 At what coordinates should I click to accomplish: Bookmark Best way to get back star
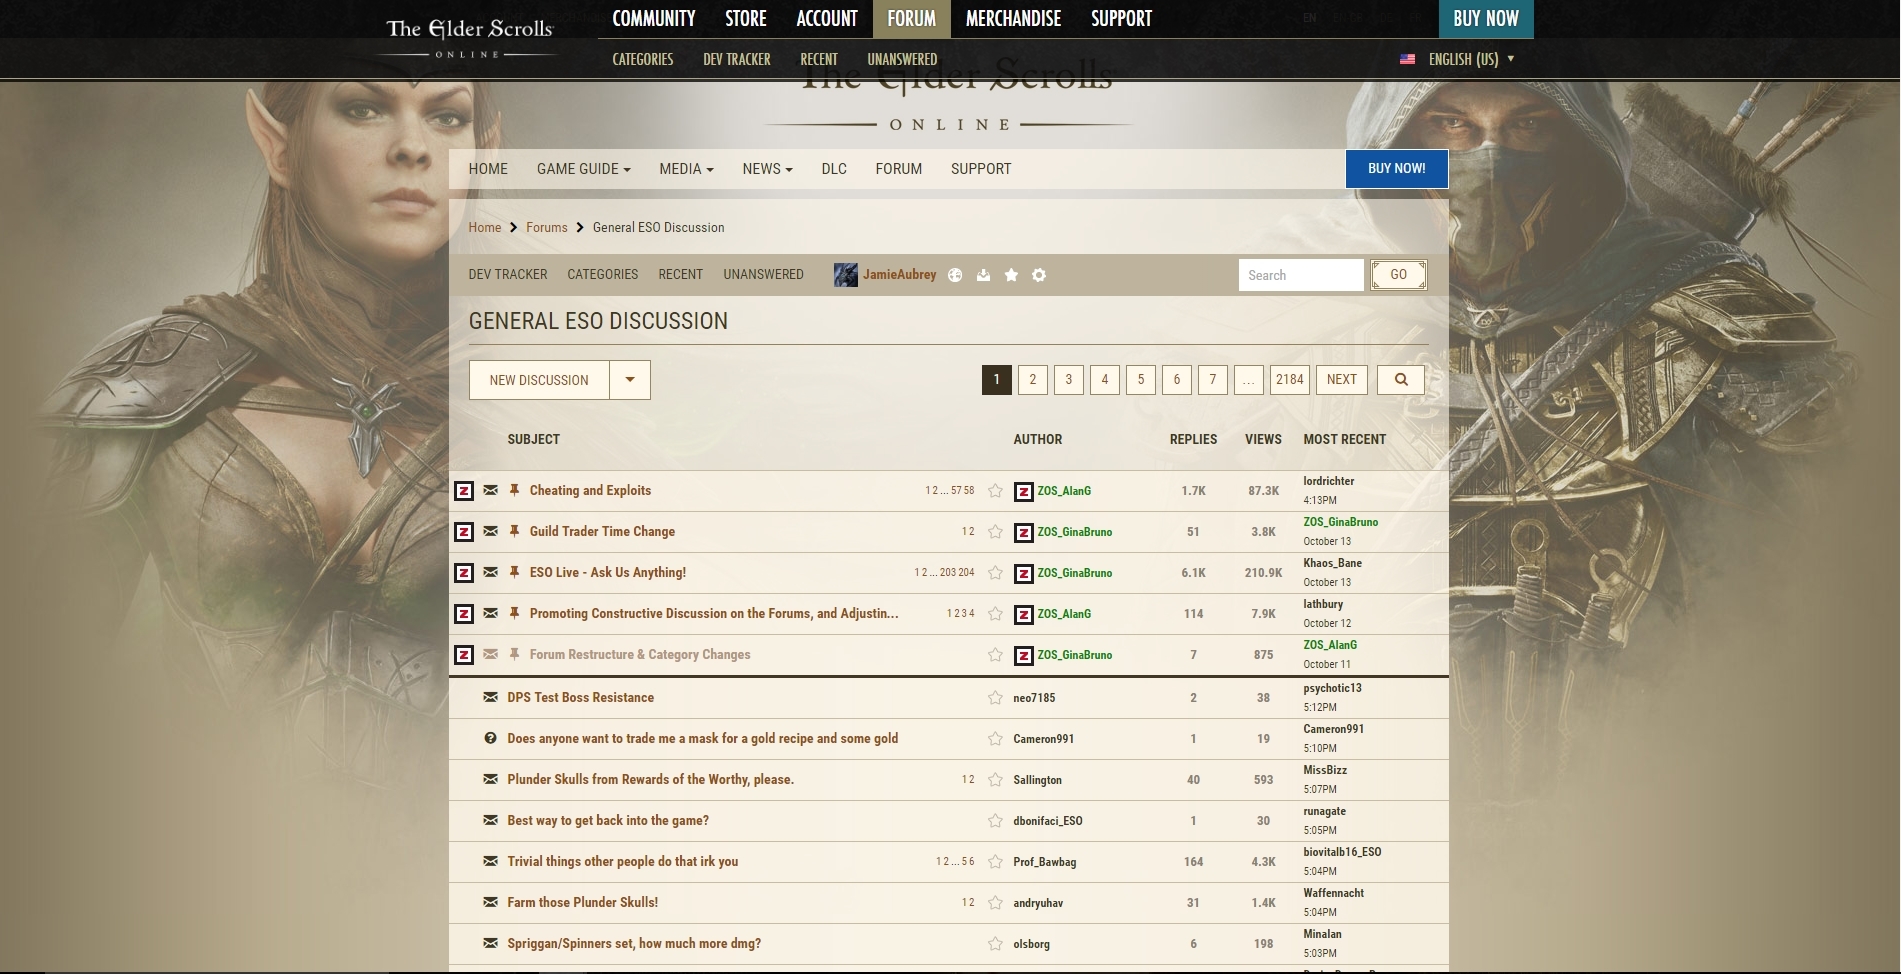tap(995, 821)
